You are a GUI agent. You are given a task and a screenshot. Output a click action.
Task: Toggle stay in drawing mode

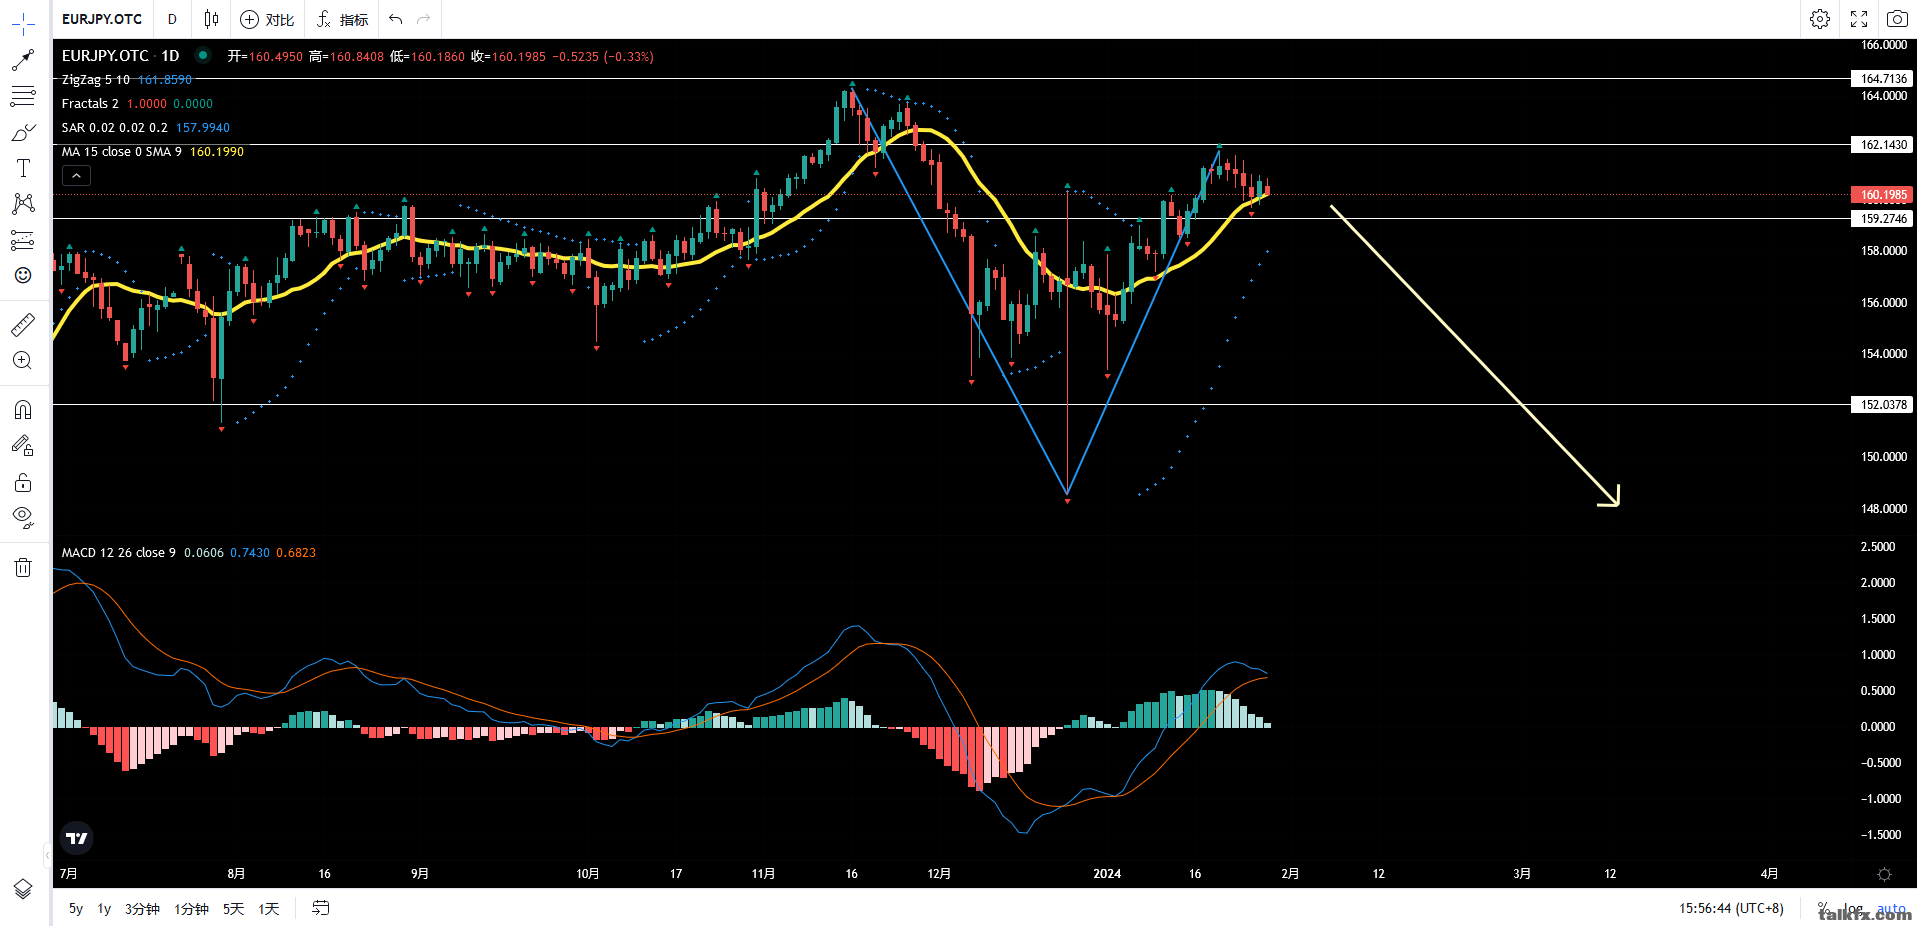point(23,446)
